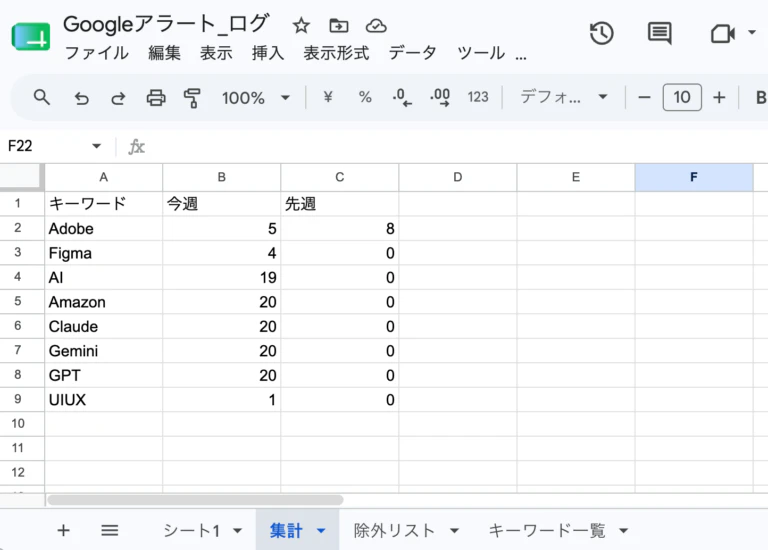
Task: Apply yen currency format
Action: [x=328, y=97]
